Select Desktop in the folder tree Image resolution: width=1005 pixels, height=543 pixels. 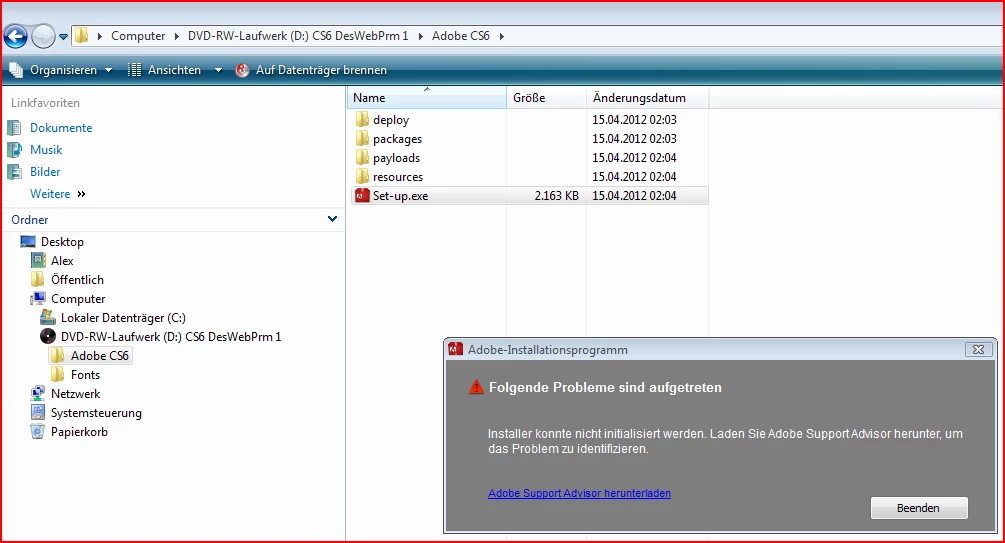(62, 242)
